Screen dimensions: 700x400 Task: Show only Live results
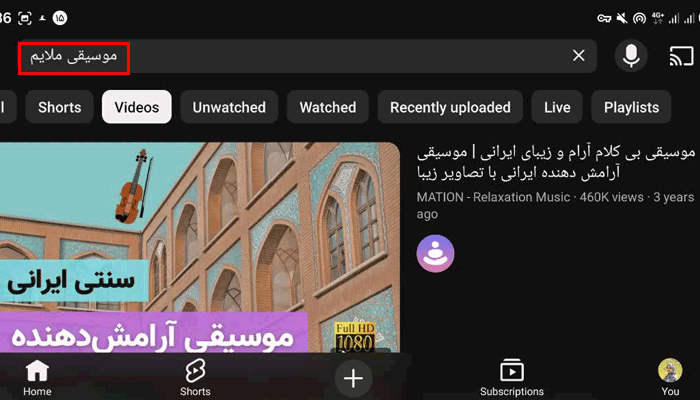557,107
